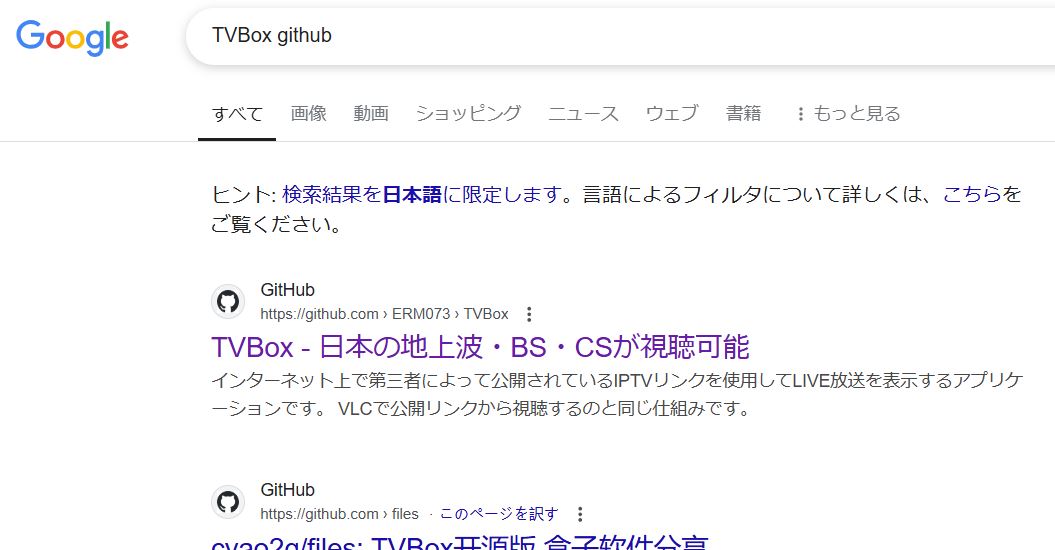Click the github.com › files URL

click(x=339, y=514)
